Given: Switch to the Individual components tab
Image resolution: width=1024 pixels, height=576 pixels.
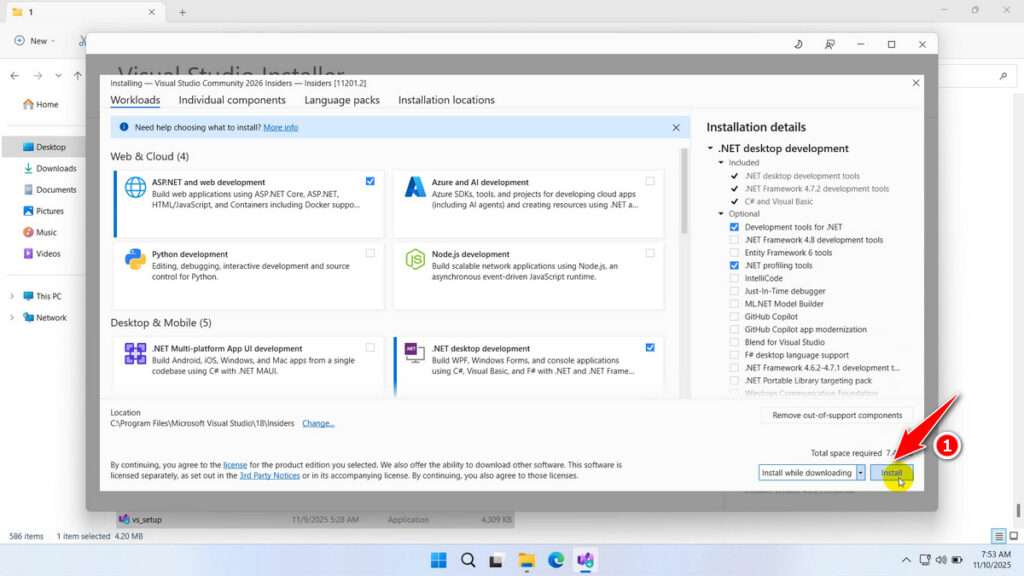Looking at the screenshot, I should coord(232,100).
